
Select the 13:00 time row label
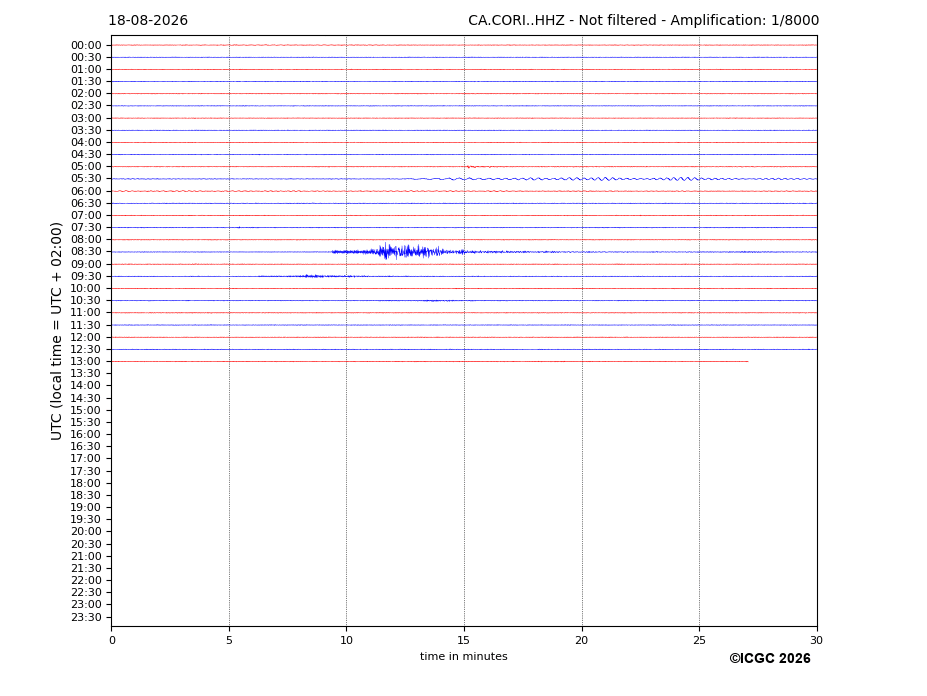pos(86,361)
